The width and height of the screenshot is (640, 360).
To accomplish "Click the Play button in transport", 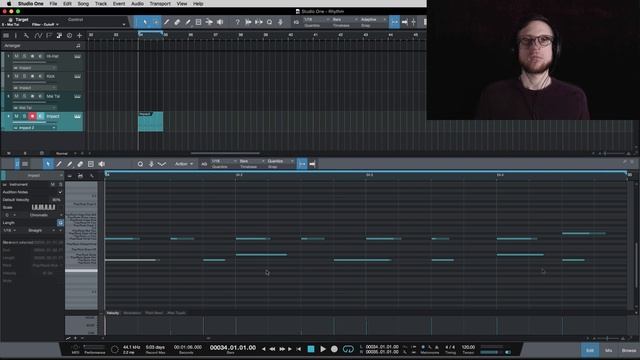I will pos(323,349).
